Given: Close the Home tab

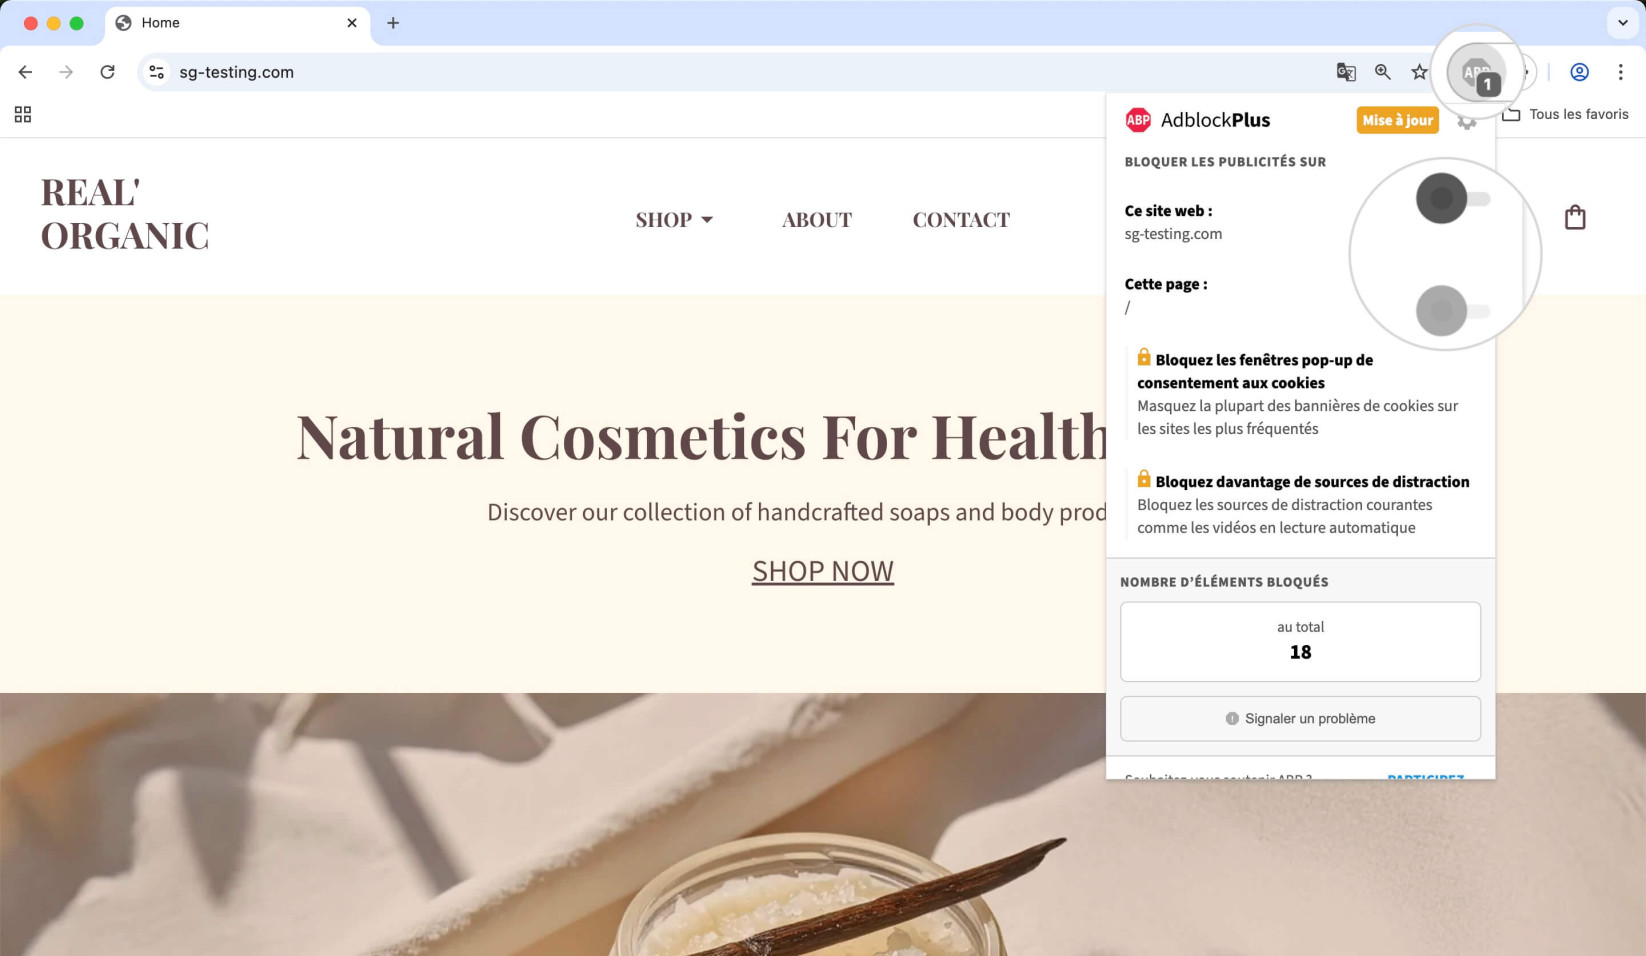Looking at the screenshot, I should [352, 23].
